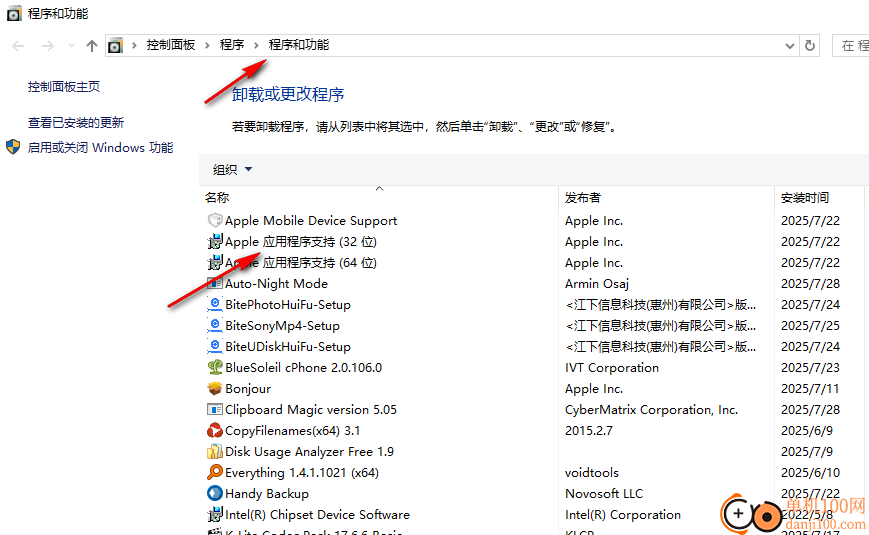Click the Everything magnifier icon
The width and height of the screenshot is (869, 535).
point(215,472)
